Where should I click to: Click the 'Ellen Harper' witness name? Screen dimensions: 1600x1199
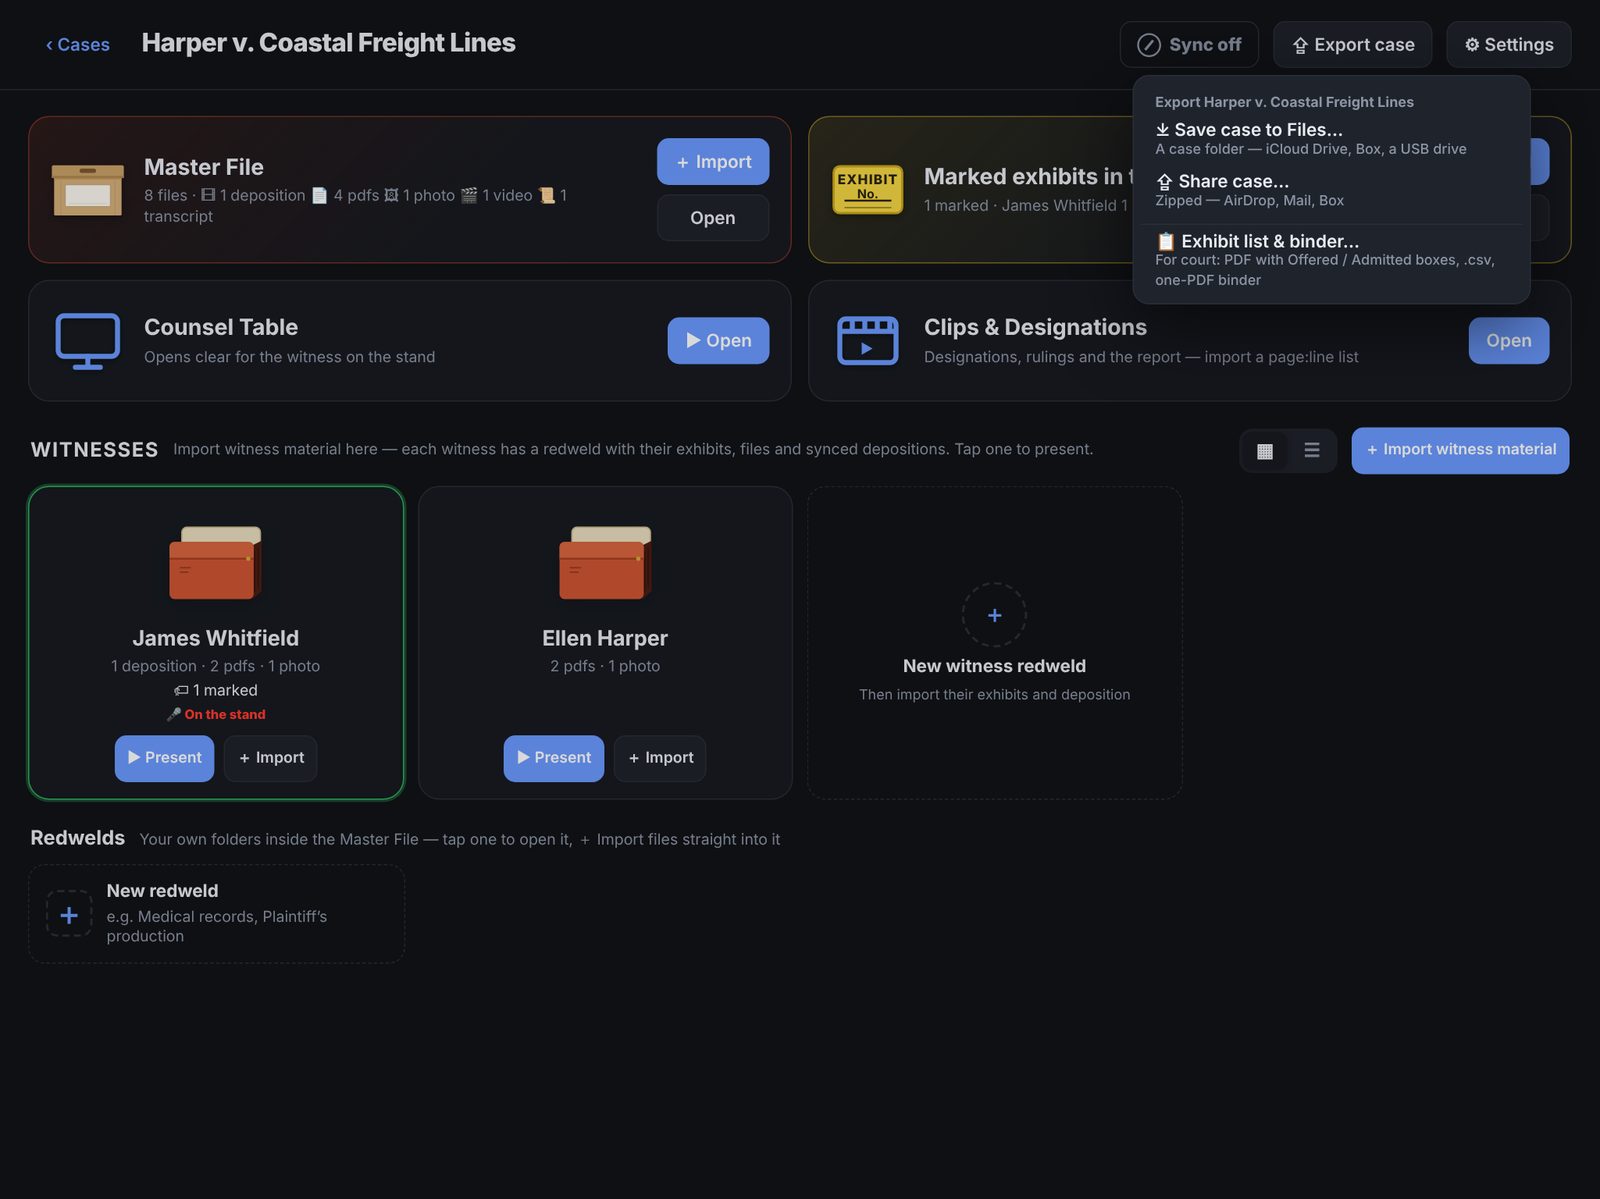pyautogui.click(x=605, y=638)
